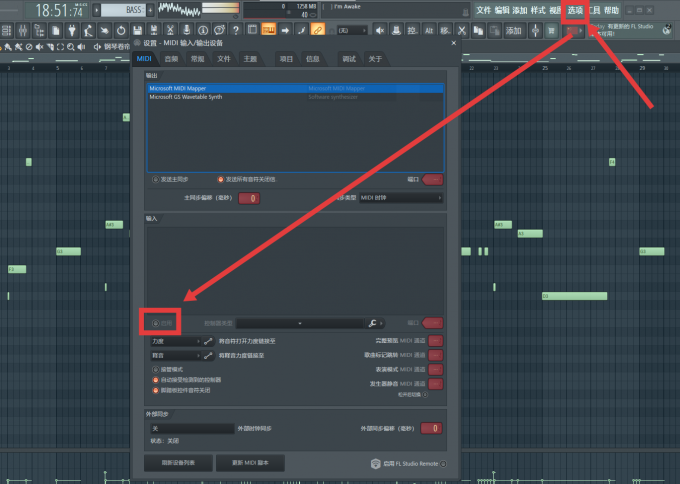Open the snap selector dropdown in toolbar
This screenshot has height=484, width=680.
click(x=352, y=30)
